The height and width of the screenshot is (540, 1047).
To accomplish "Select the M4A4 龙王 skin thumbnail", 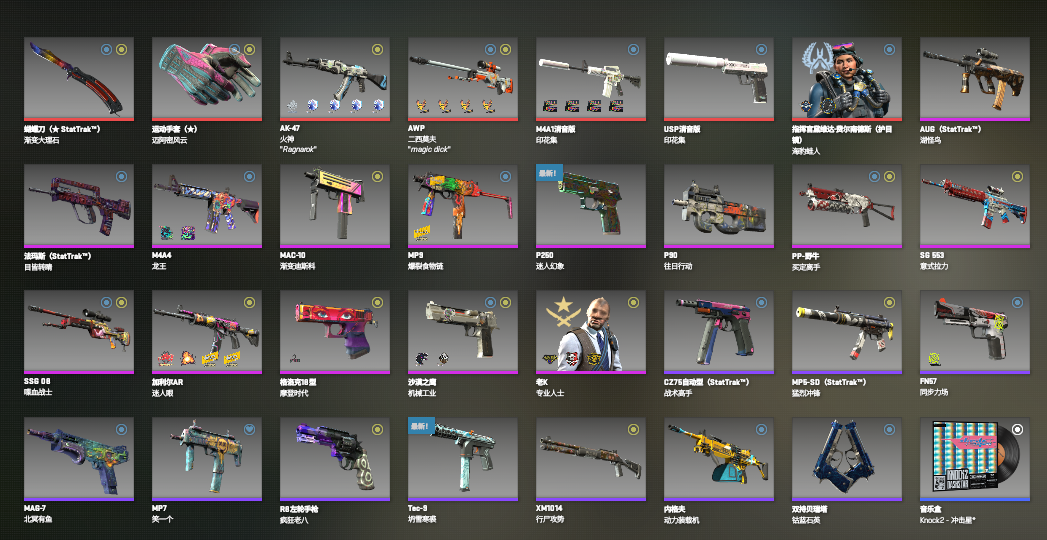I will [x=207, y=206].
